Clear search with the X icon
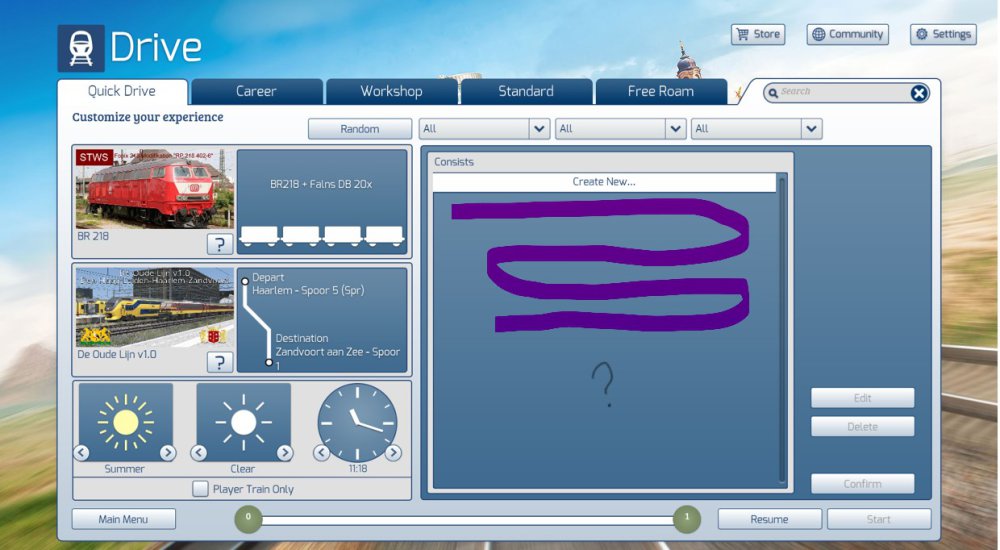1000x550 pixels. (918, 93)
